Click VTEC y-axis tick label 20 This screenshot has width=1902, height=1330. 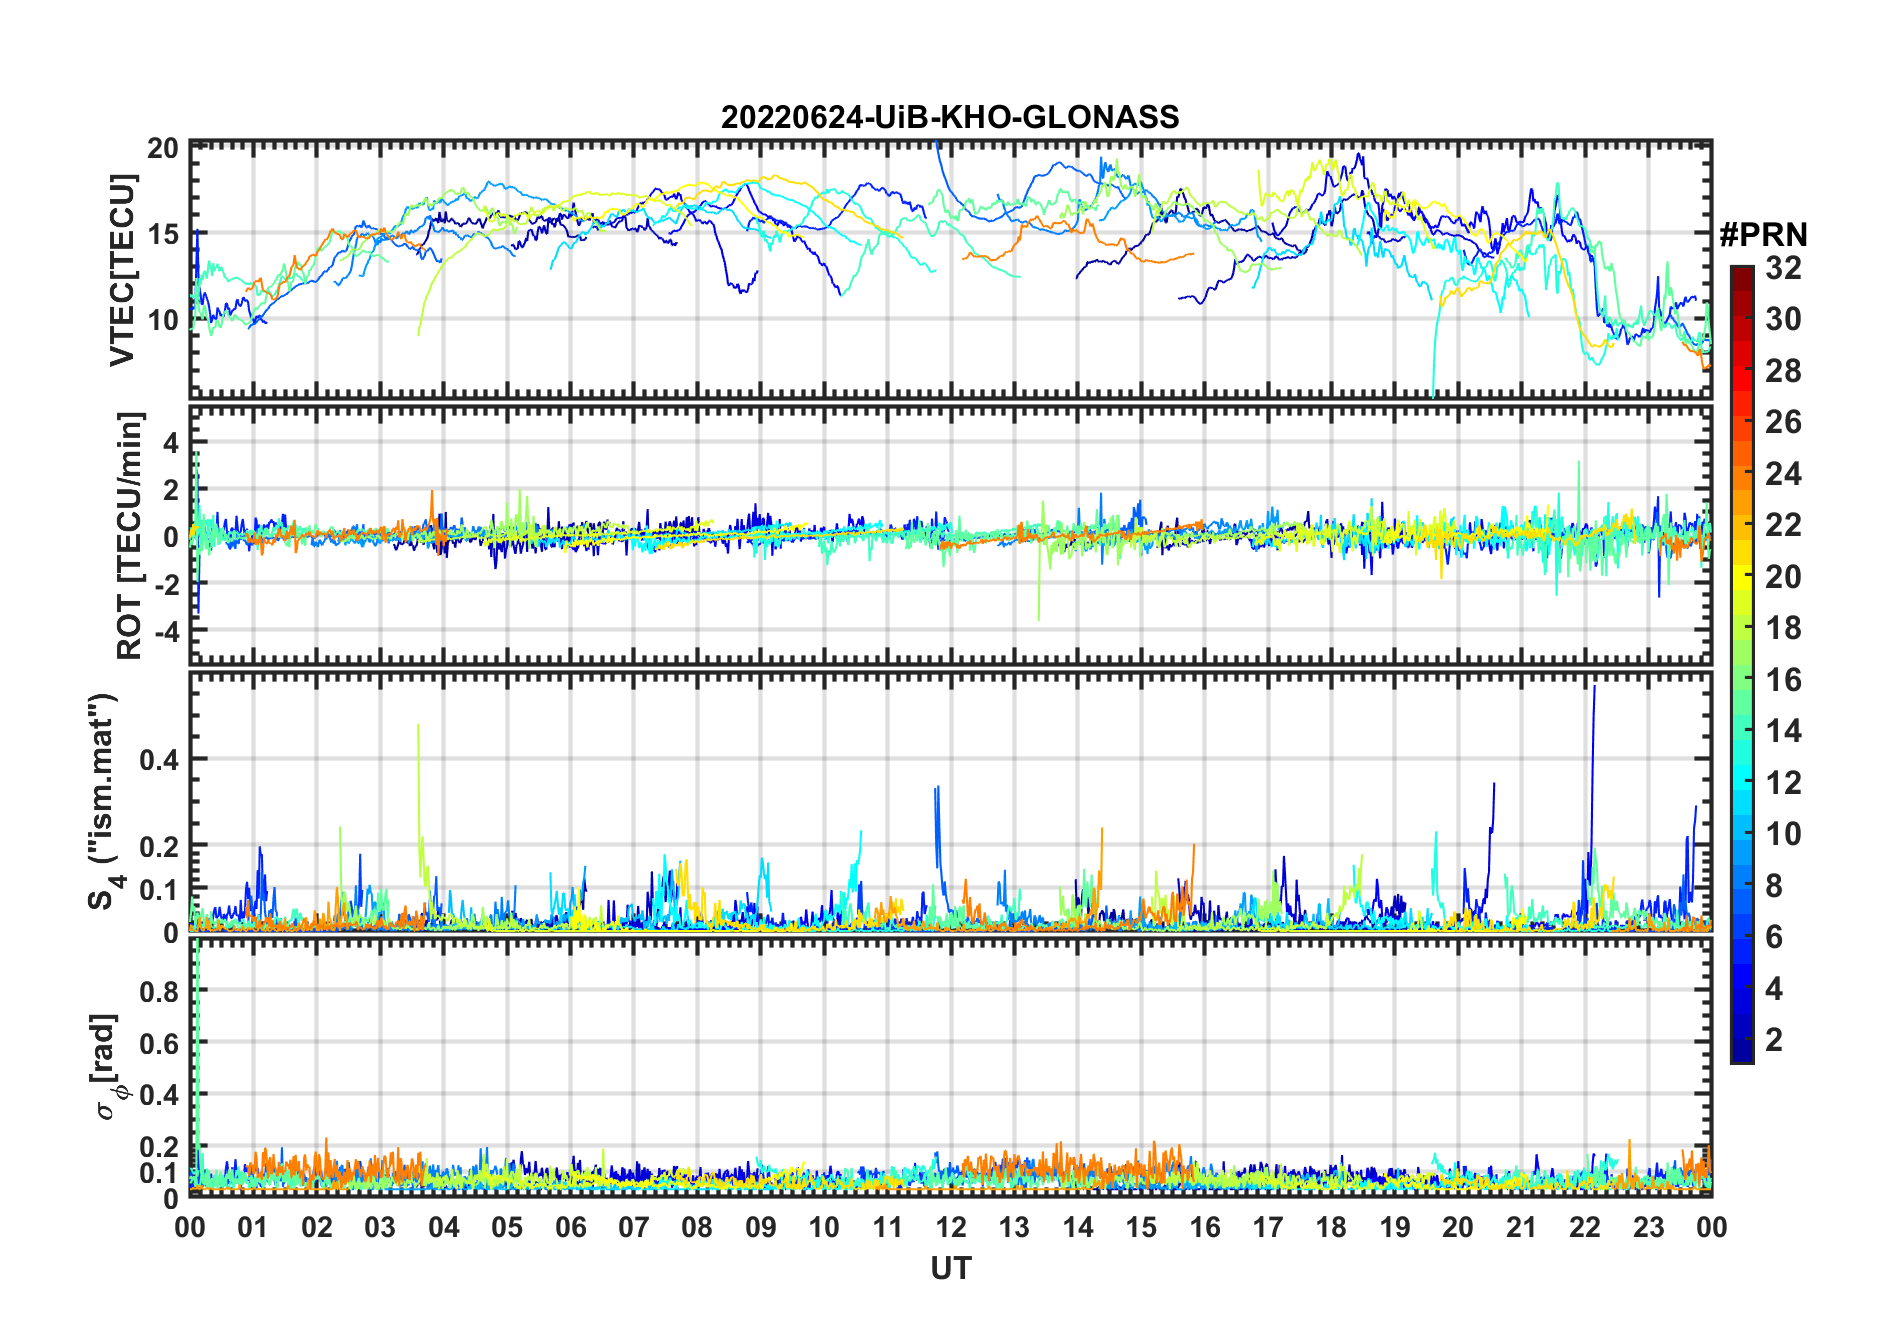coord(162,148)
